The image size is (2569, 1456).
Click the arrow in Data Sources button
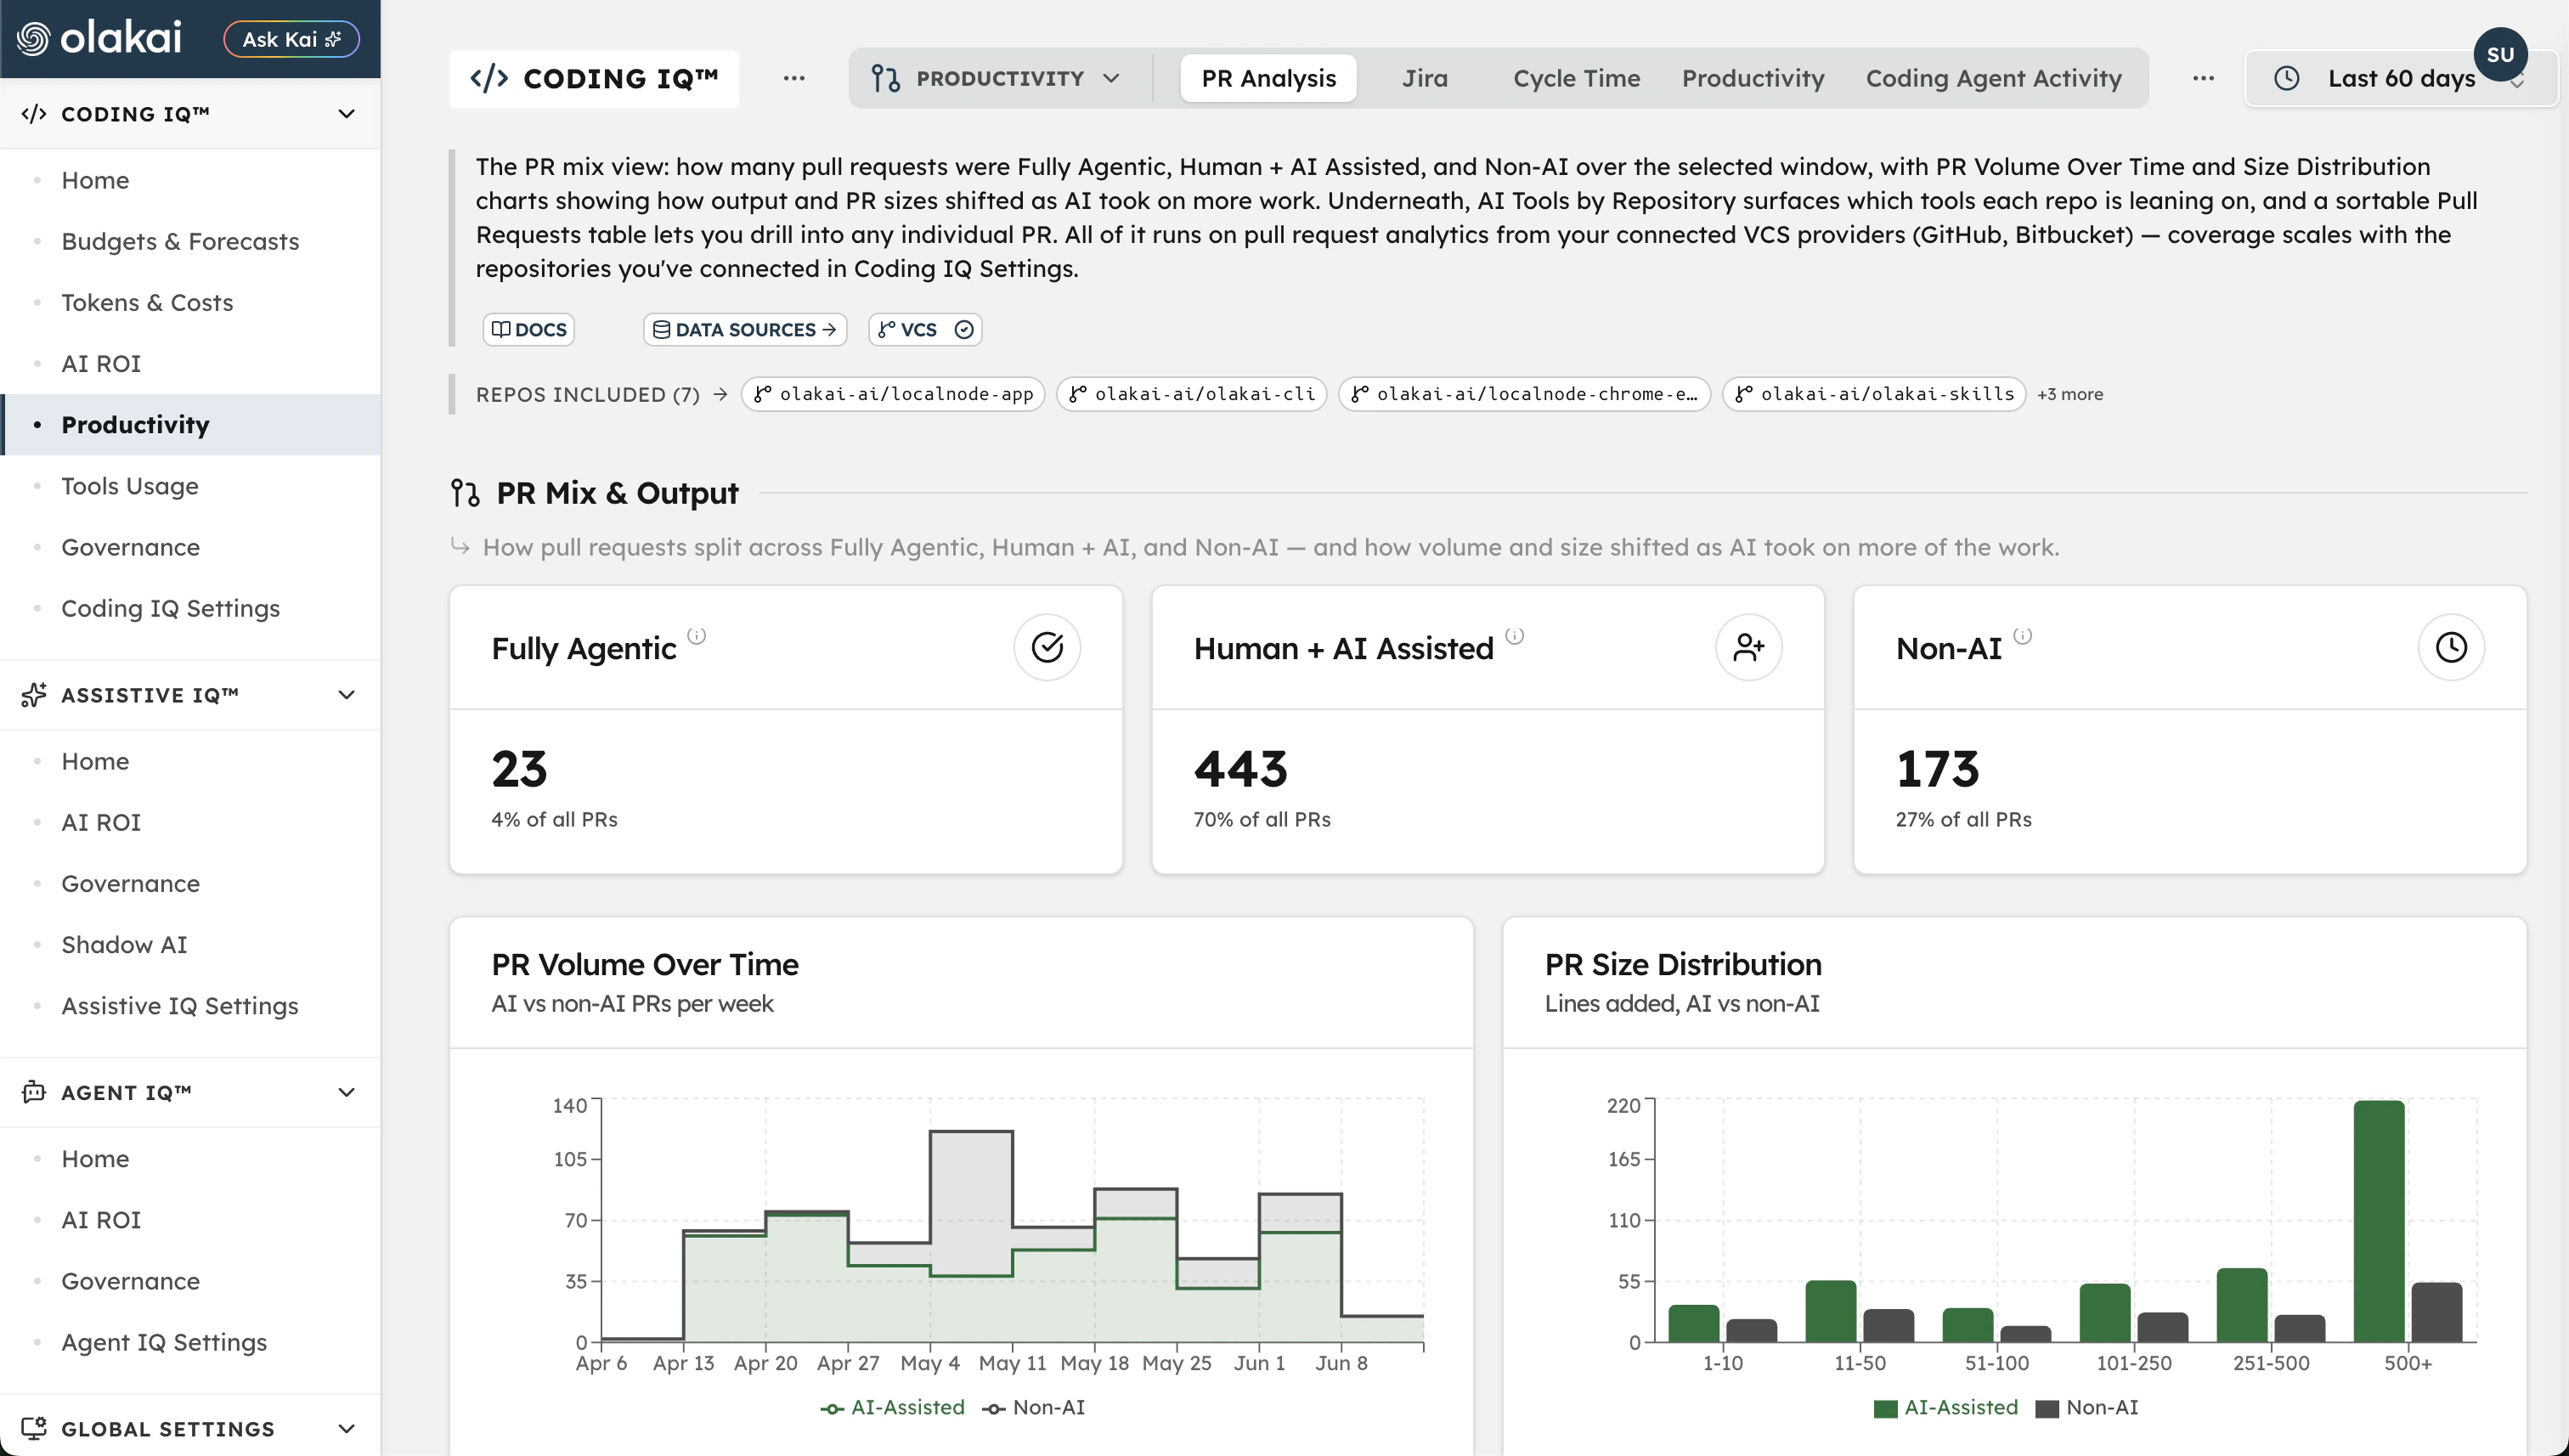coord(829,329)
